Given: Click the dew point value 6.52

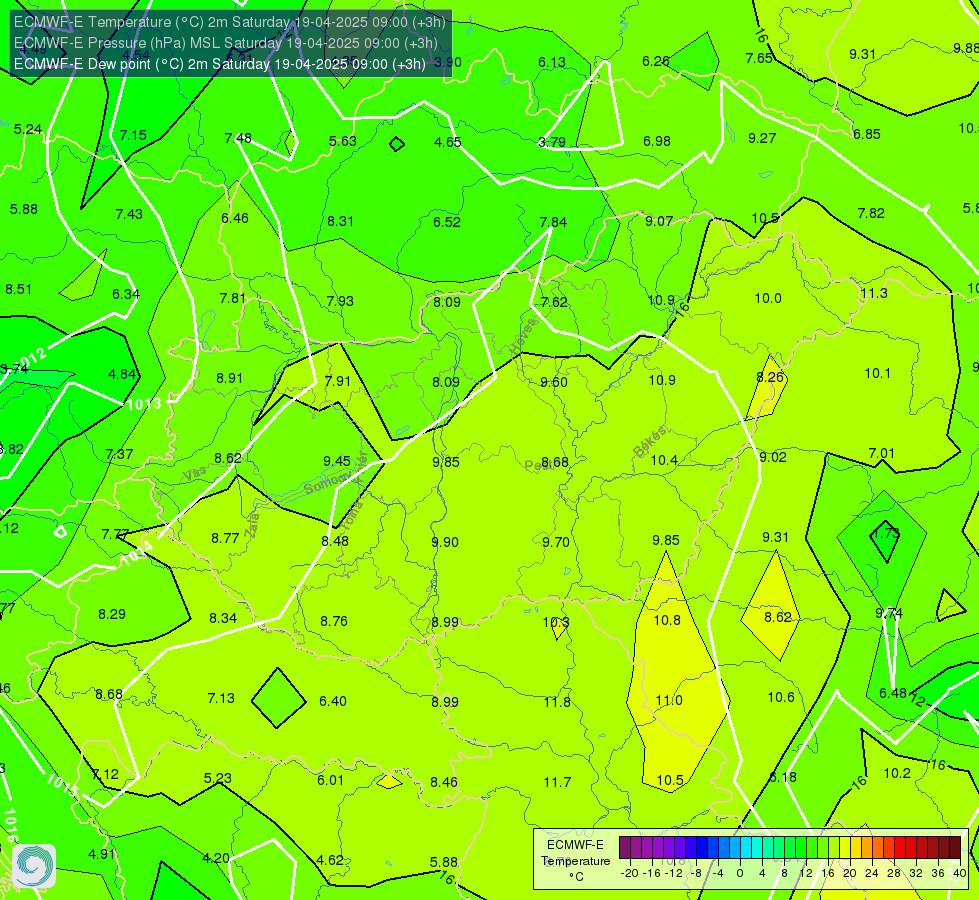Looking at the screenshot, I should (x=447, y=222).
